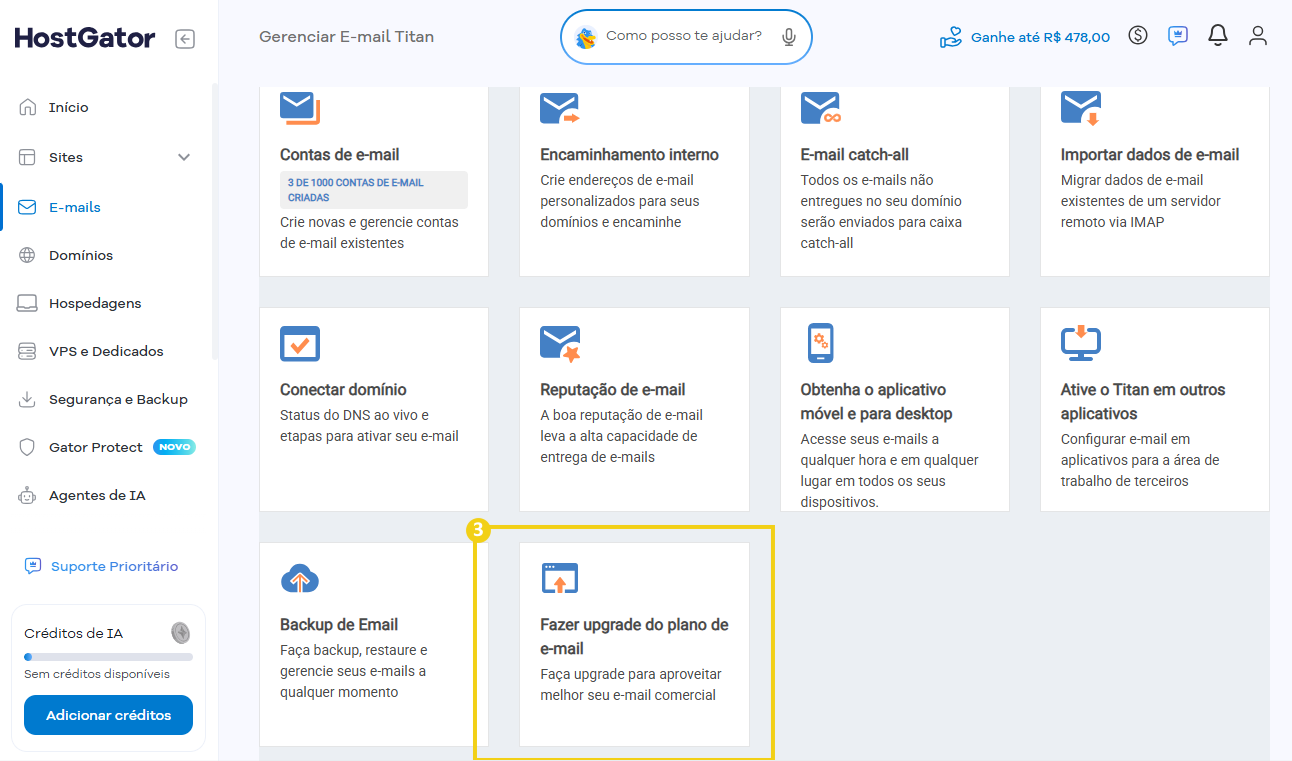Click the E-mail catch-all infinity envelope icon
The image size is (1292, 761).
[820, 108]
